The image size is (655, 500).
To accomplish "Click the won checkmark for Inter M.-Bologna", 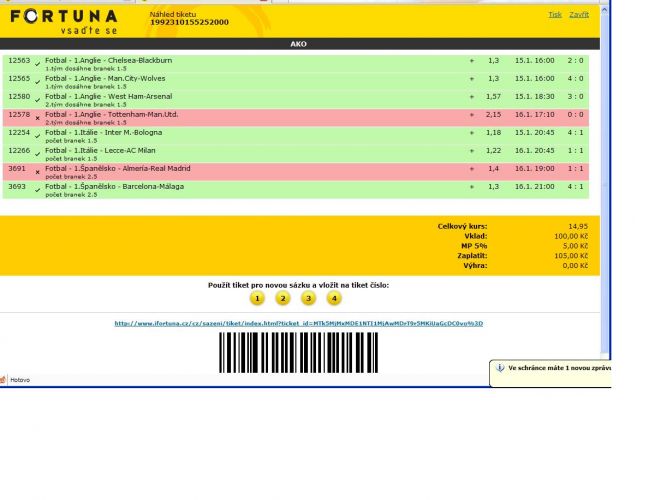I will click(38, 136).
